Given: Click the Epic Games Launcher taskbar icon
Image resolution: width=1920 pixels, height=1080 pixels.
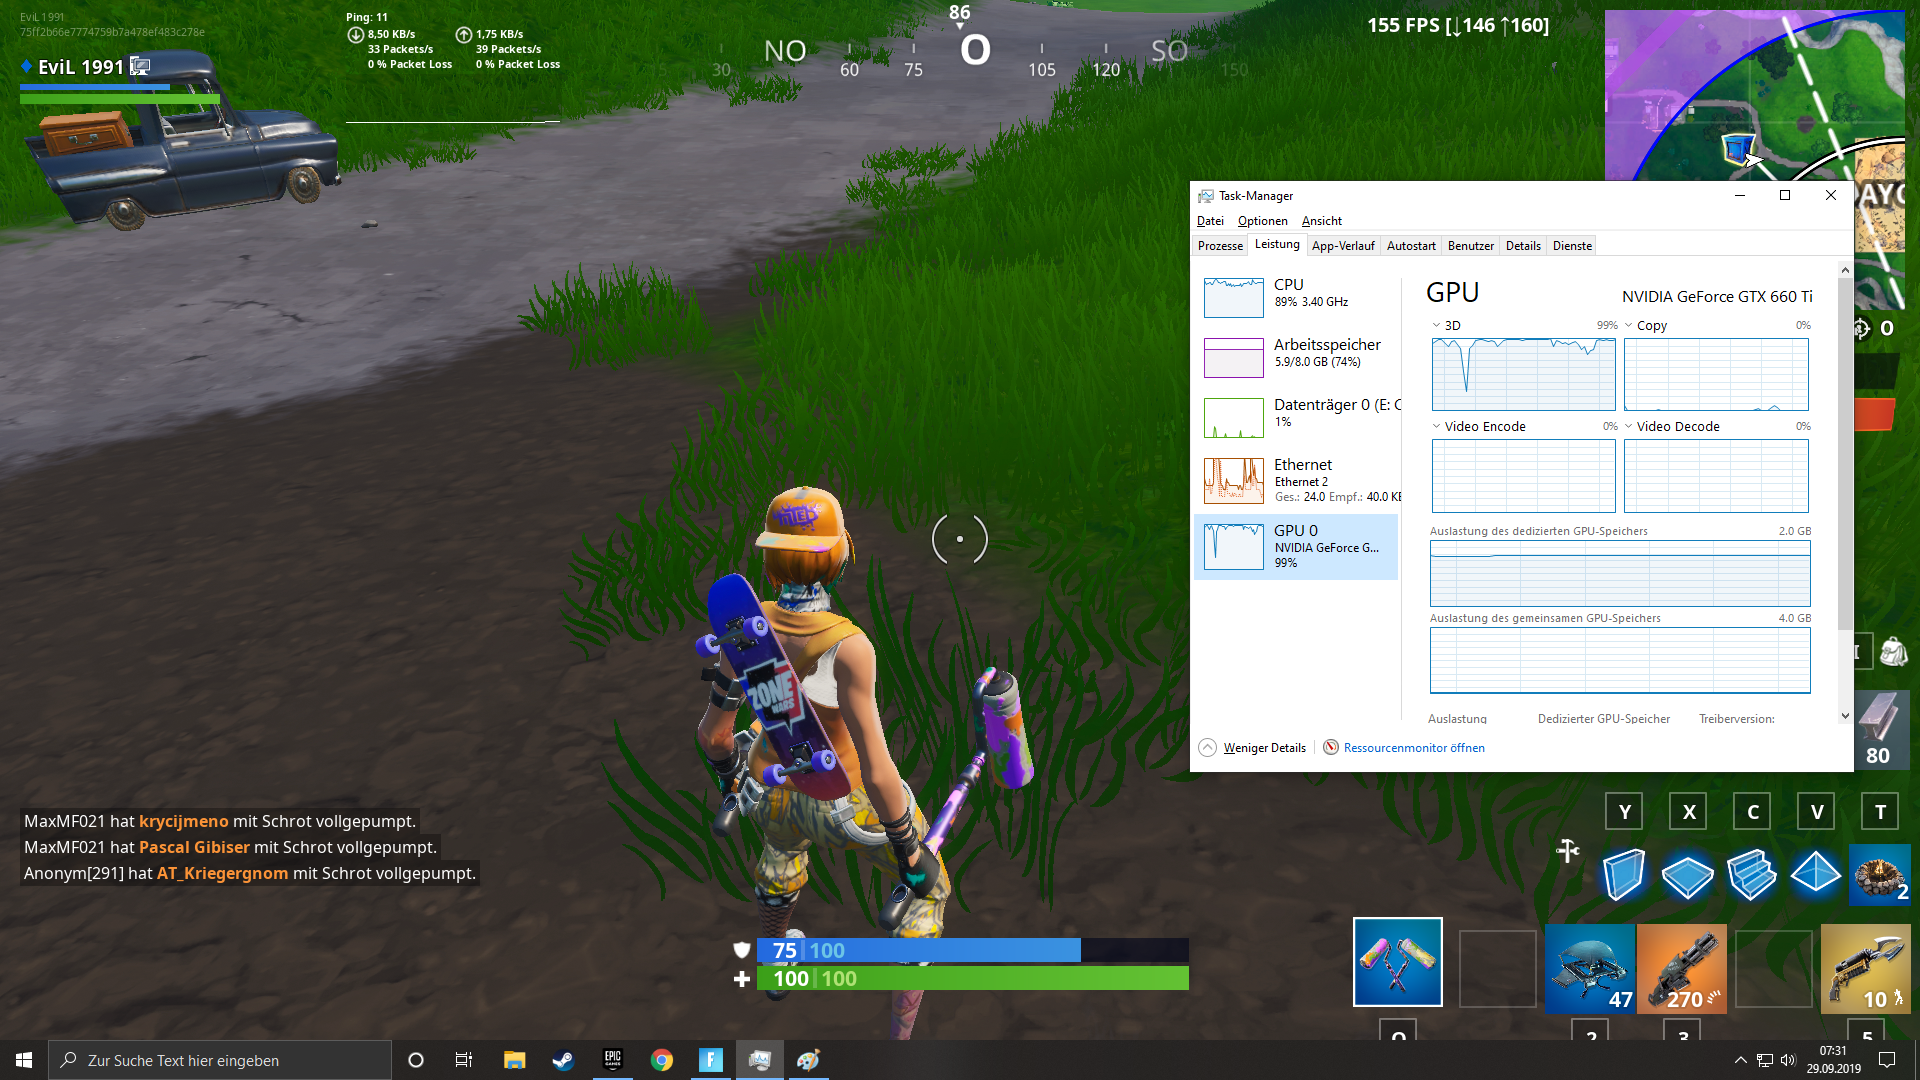Looking at the screenshot, I should [x=613, y=1060].
